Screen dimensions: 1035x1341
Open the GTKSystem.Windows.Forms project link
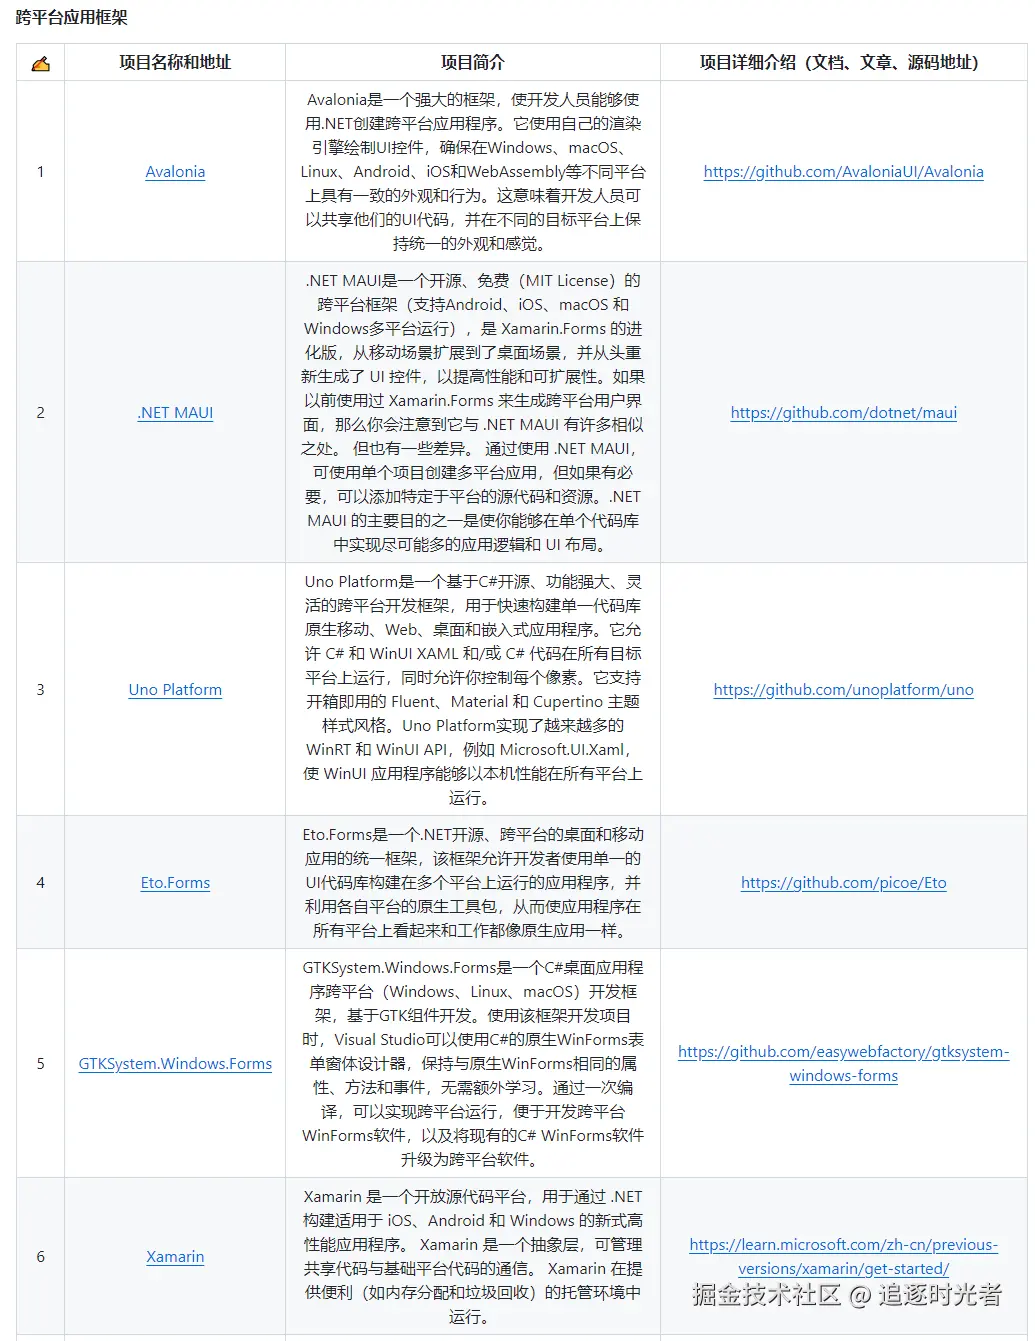pos(175,1064)
